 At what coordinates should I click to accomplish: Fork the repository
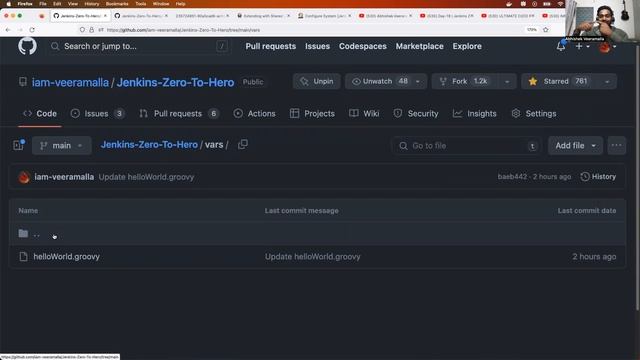[464, 81]
